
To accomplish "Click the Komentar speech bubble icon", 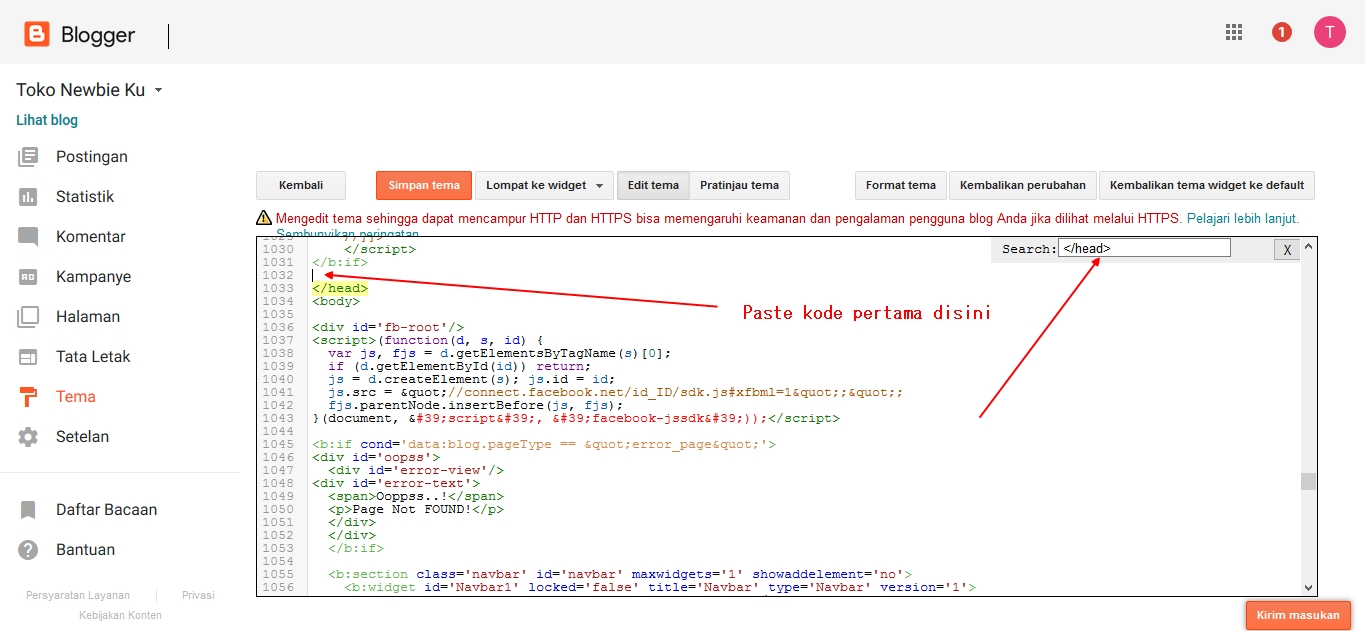I will (x=28, y=237).
